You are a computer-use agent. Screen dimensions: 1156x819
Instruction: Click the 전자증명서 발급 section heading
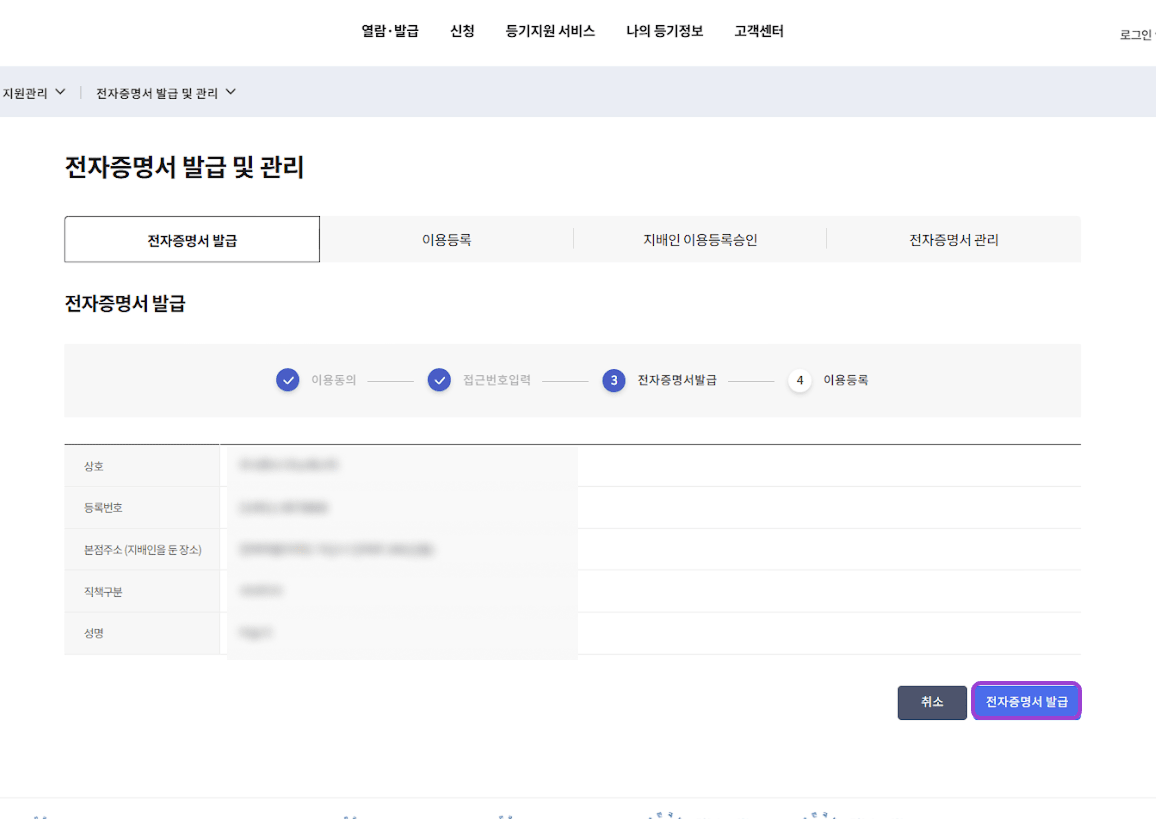[x=125, y=304]
